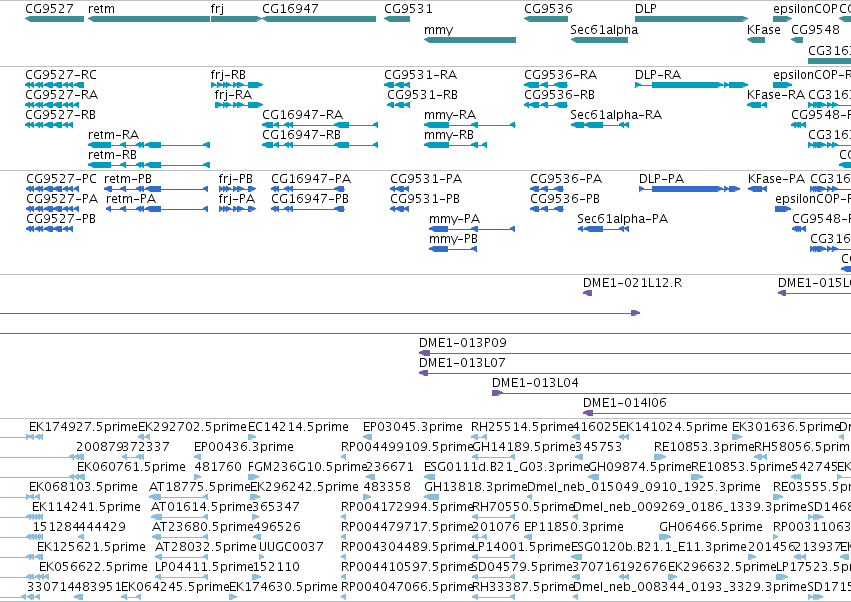Select the DLP-PA protein feature
Viewport: 851px width, 602px height.
(x=689, y=189)
